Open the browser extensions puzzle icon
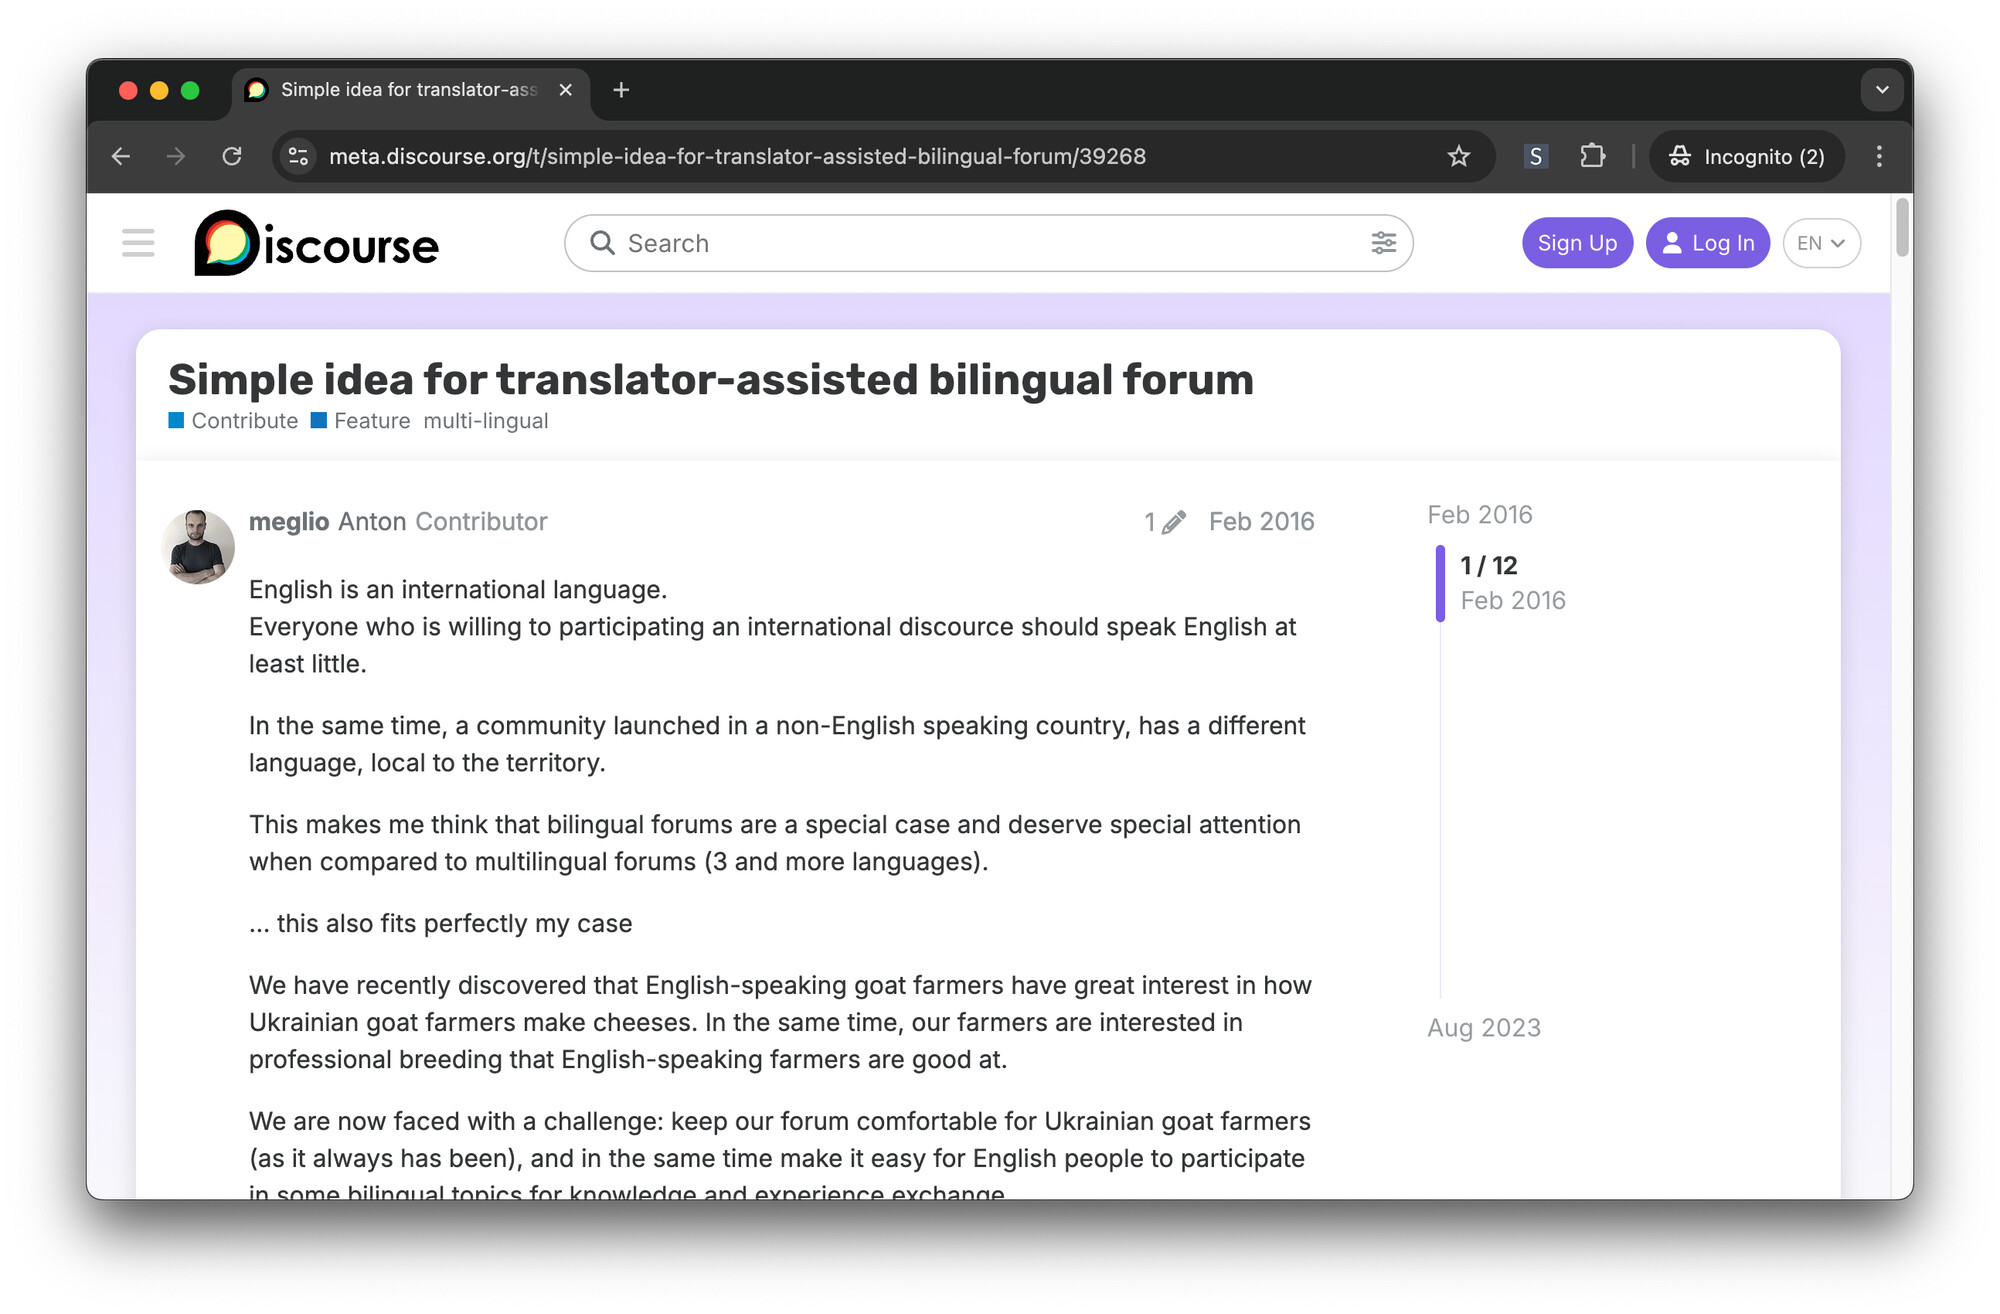 1592,156
